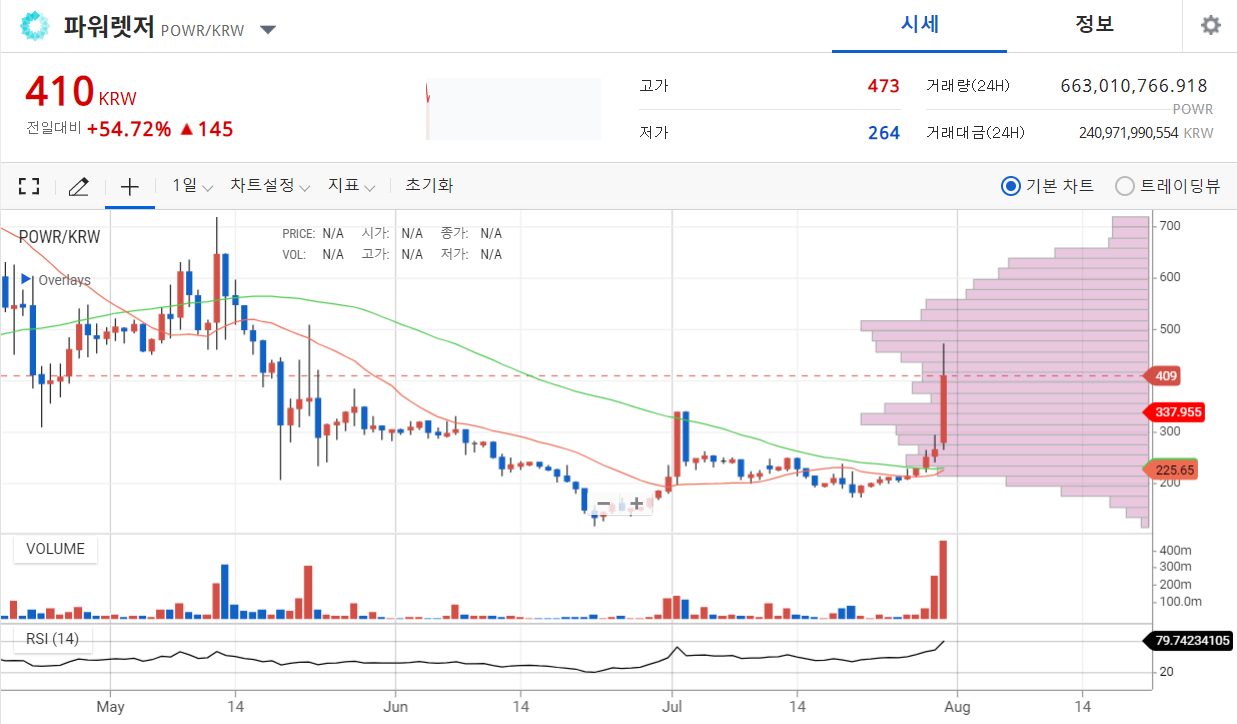The height and width of the screenshot is (724, 1237).
Task: Click the May date axis label
Action: [110, 707]
